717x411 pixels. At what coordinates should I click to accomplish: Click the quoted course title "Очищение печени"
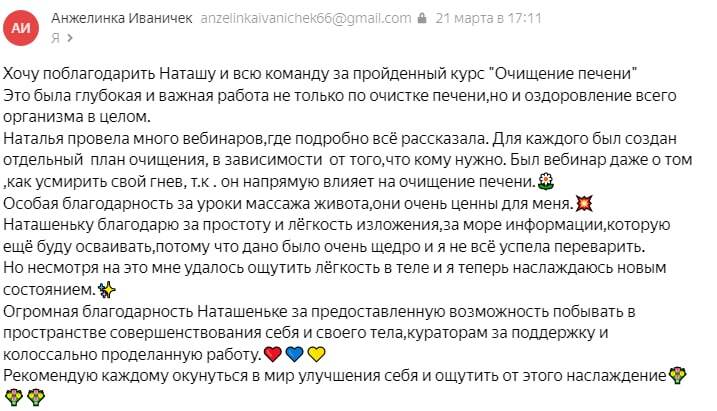[x=563, y=73]
